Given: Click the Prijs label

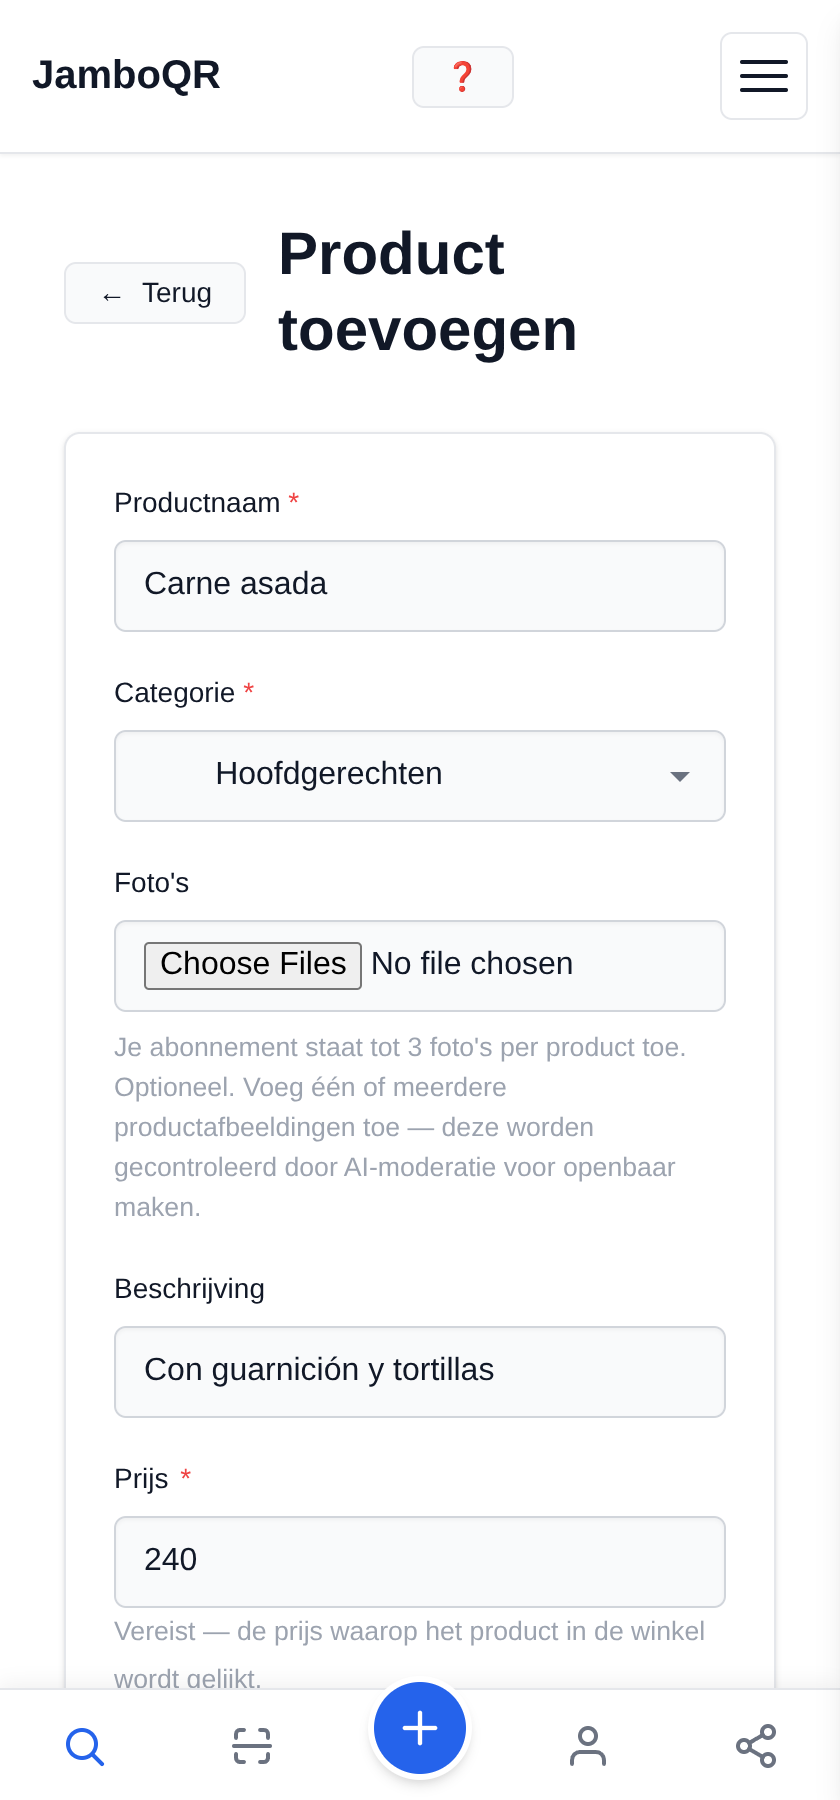Looking at the screenshot, I should [141, 1479].
